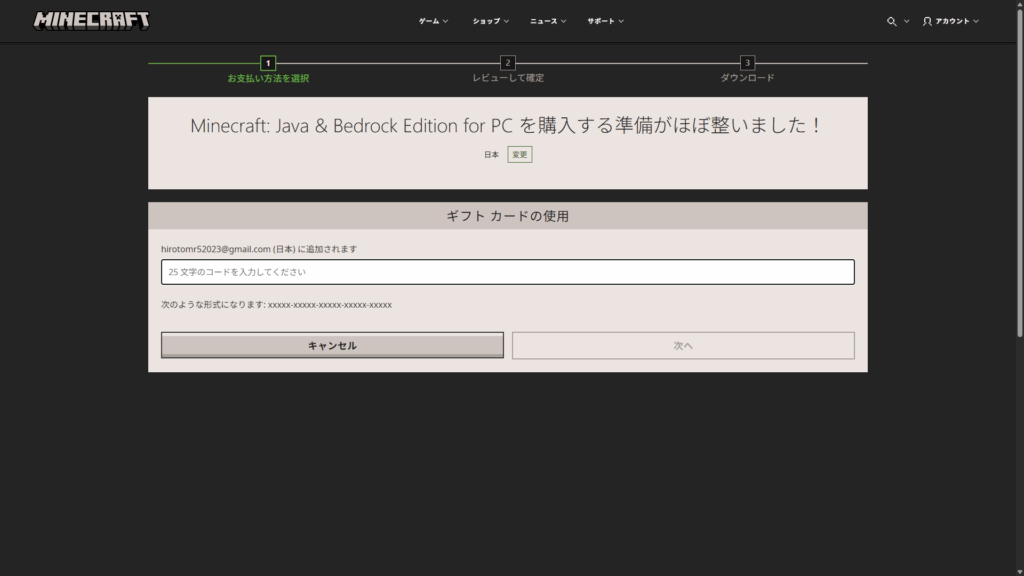This screenshot has height=576, width=1024.
Task: Click the code format hint text
Action: tap(276, 305)
